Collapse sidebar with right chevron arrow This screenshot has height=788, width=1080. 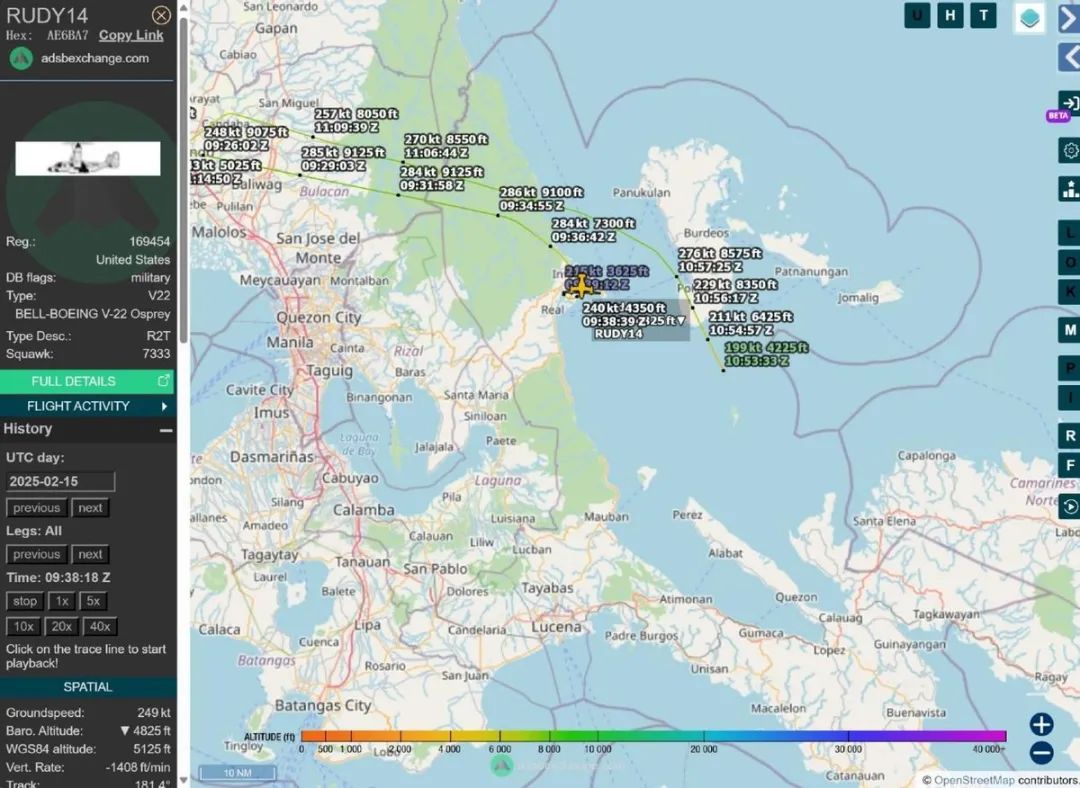(1069, 18)
